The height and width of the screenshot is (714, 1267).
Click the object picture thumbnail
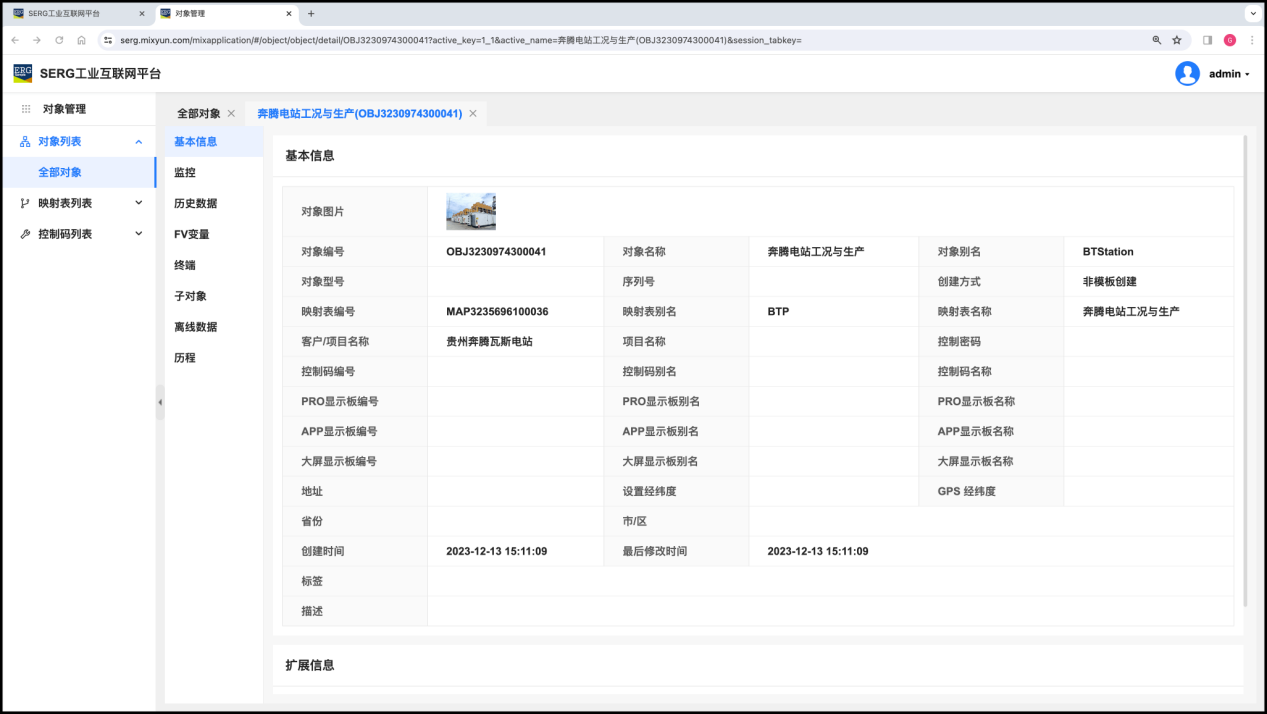pos(471,212)
